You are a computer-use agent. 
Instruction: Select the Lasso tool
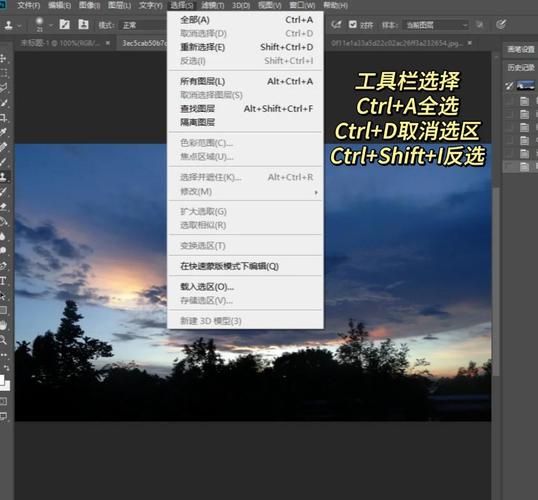(x=3, y=88)
